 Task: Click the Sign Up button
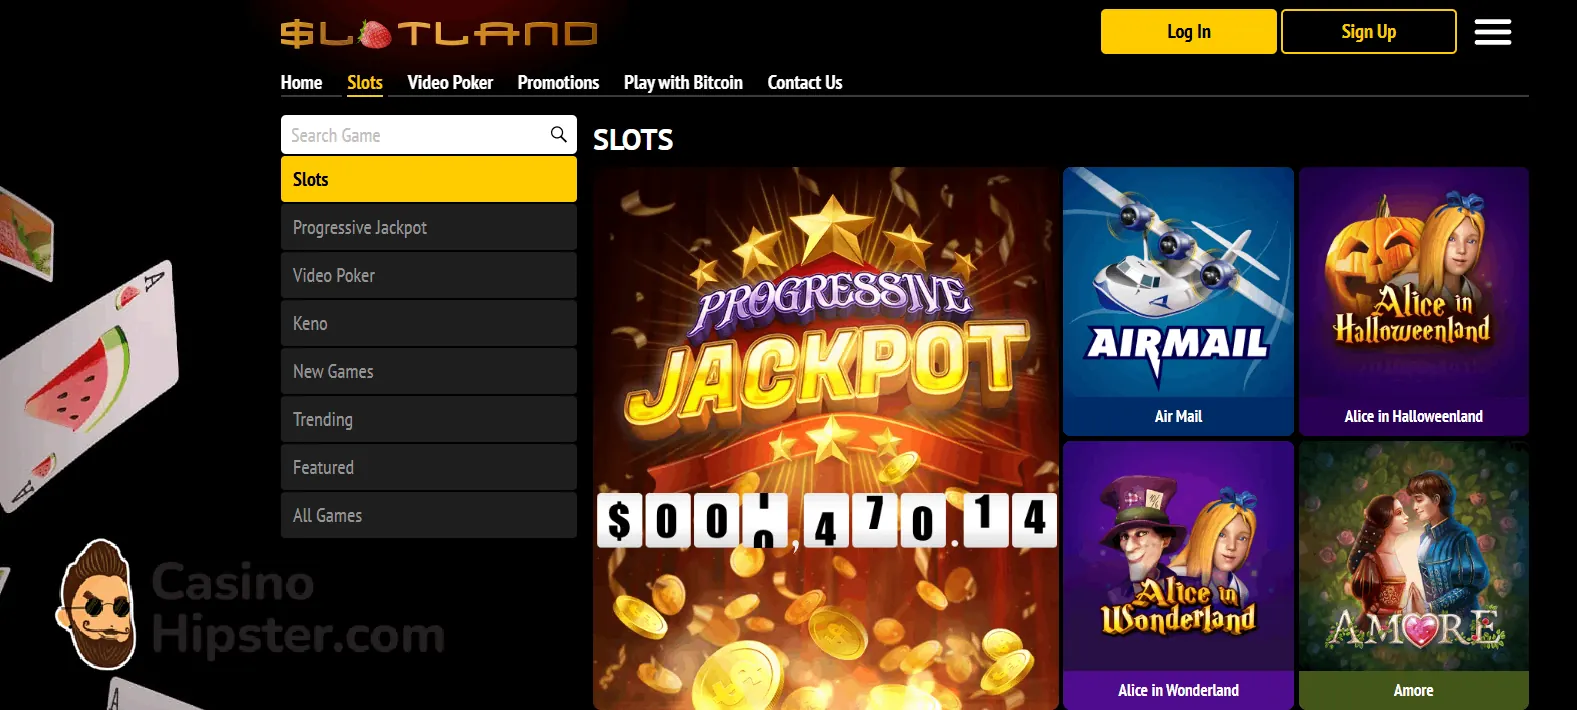[1369, 32]
